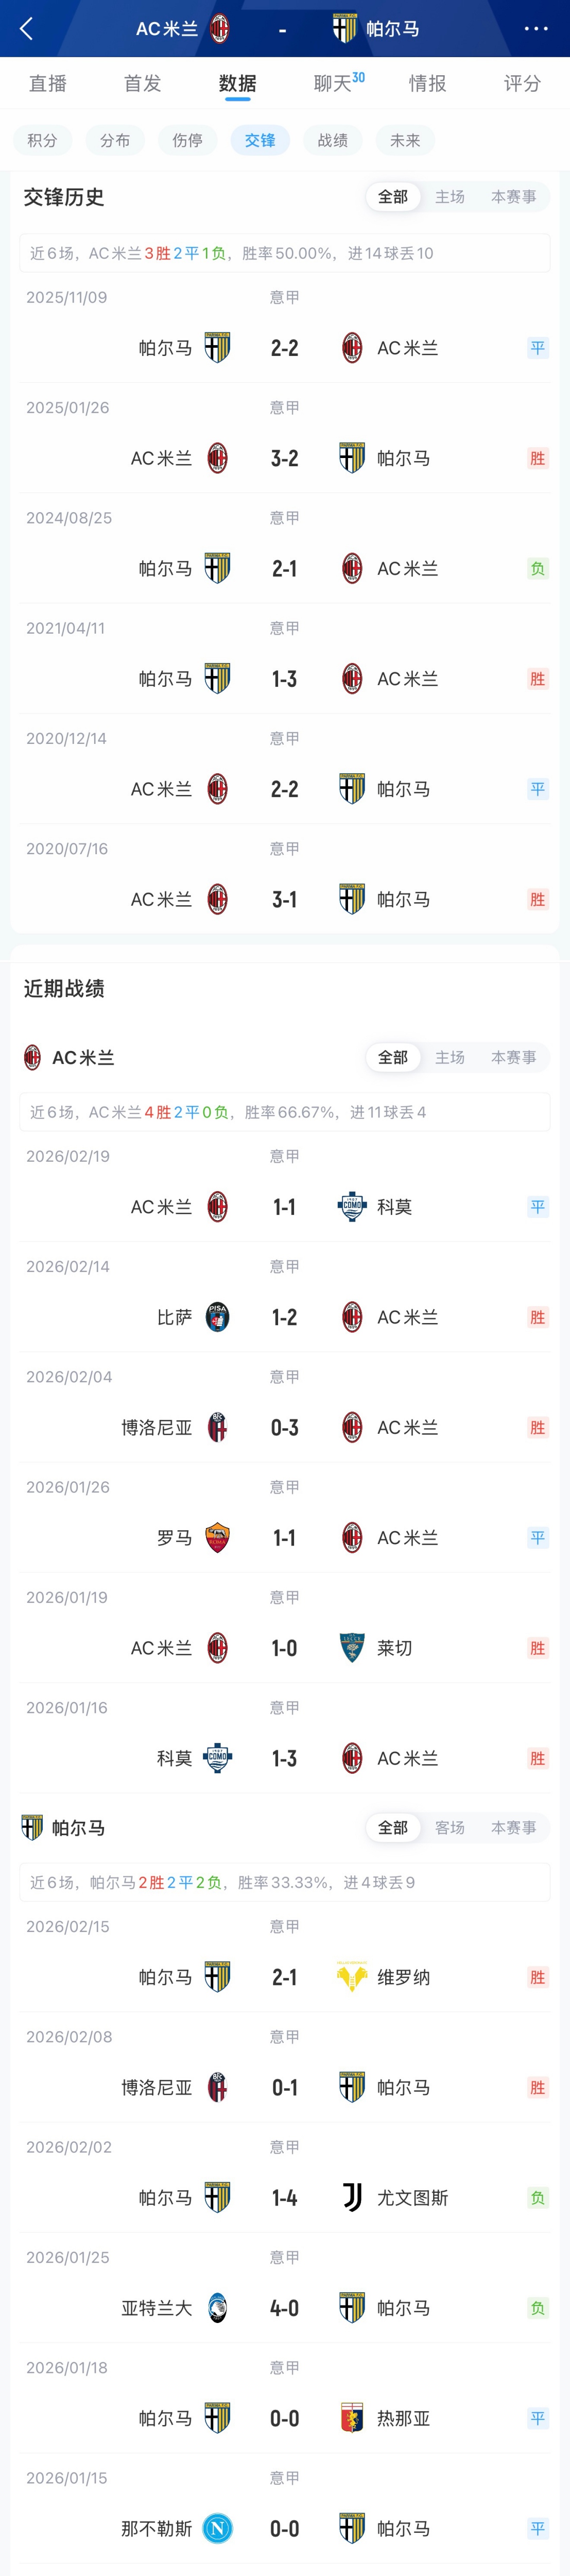Image resolution: width=570 pixels, height=2576 pixels.
Task: Tap Hellas Verona crest in 2026/02/15 match
Action: (352, 1977)
